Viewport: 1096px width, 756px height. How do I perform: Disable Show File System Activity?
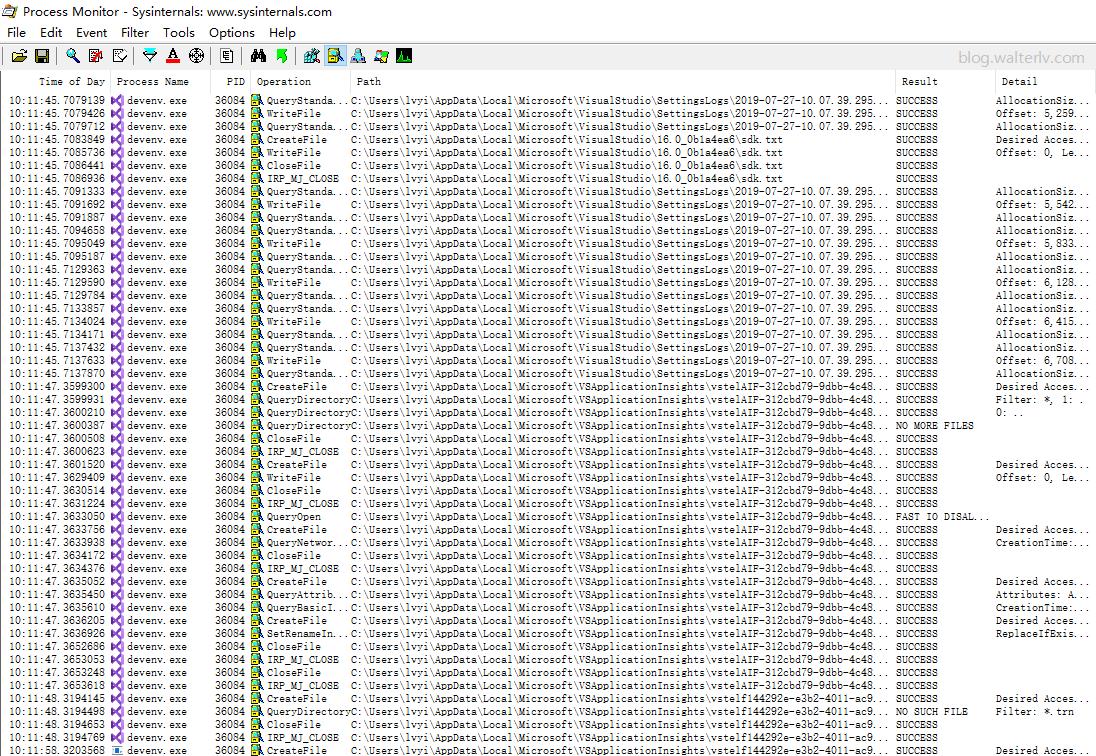tap(335, 56)
